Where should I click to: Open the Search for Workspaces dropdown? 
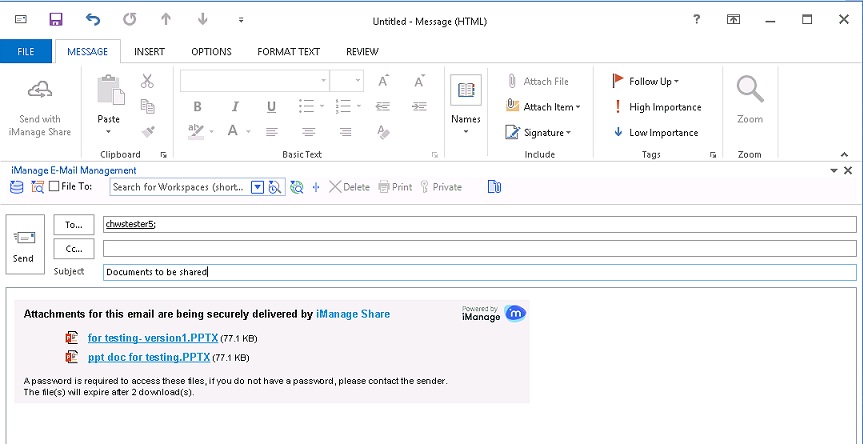[257, 187]
